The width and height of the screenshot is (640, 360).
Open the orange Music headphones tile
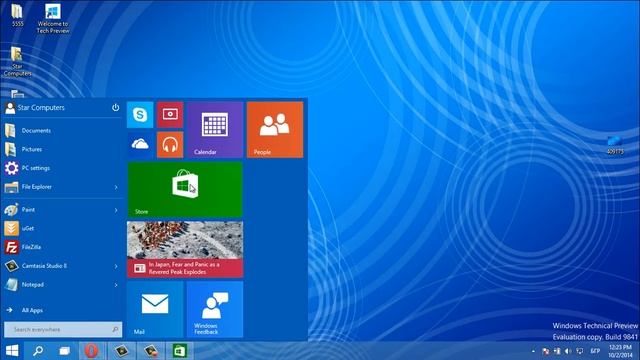170,144
